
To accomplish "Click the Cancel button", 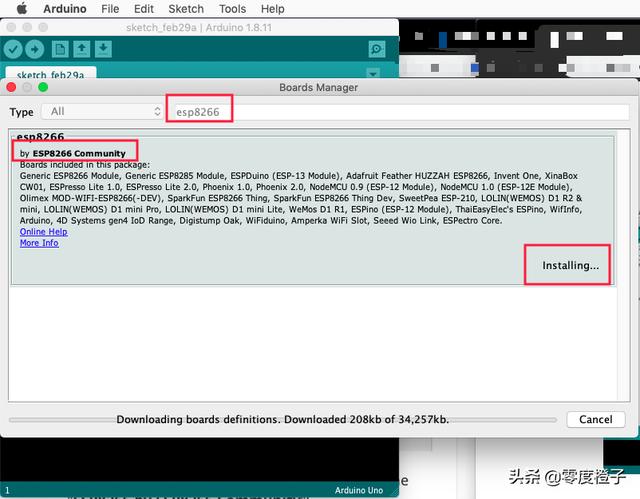I will point(596,419).
